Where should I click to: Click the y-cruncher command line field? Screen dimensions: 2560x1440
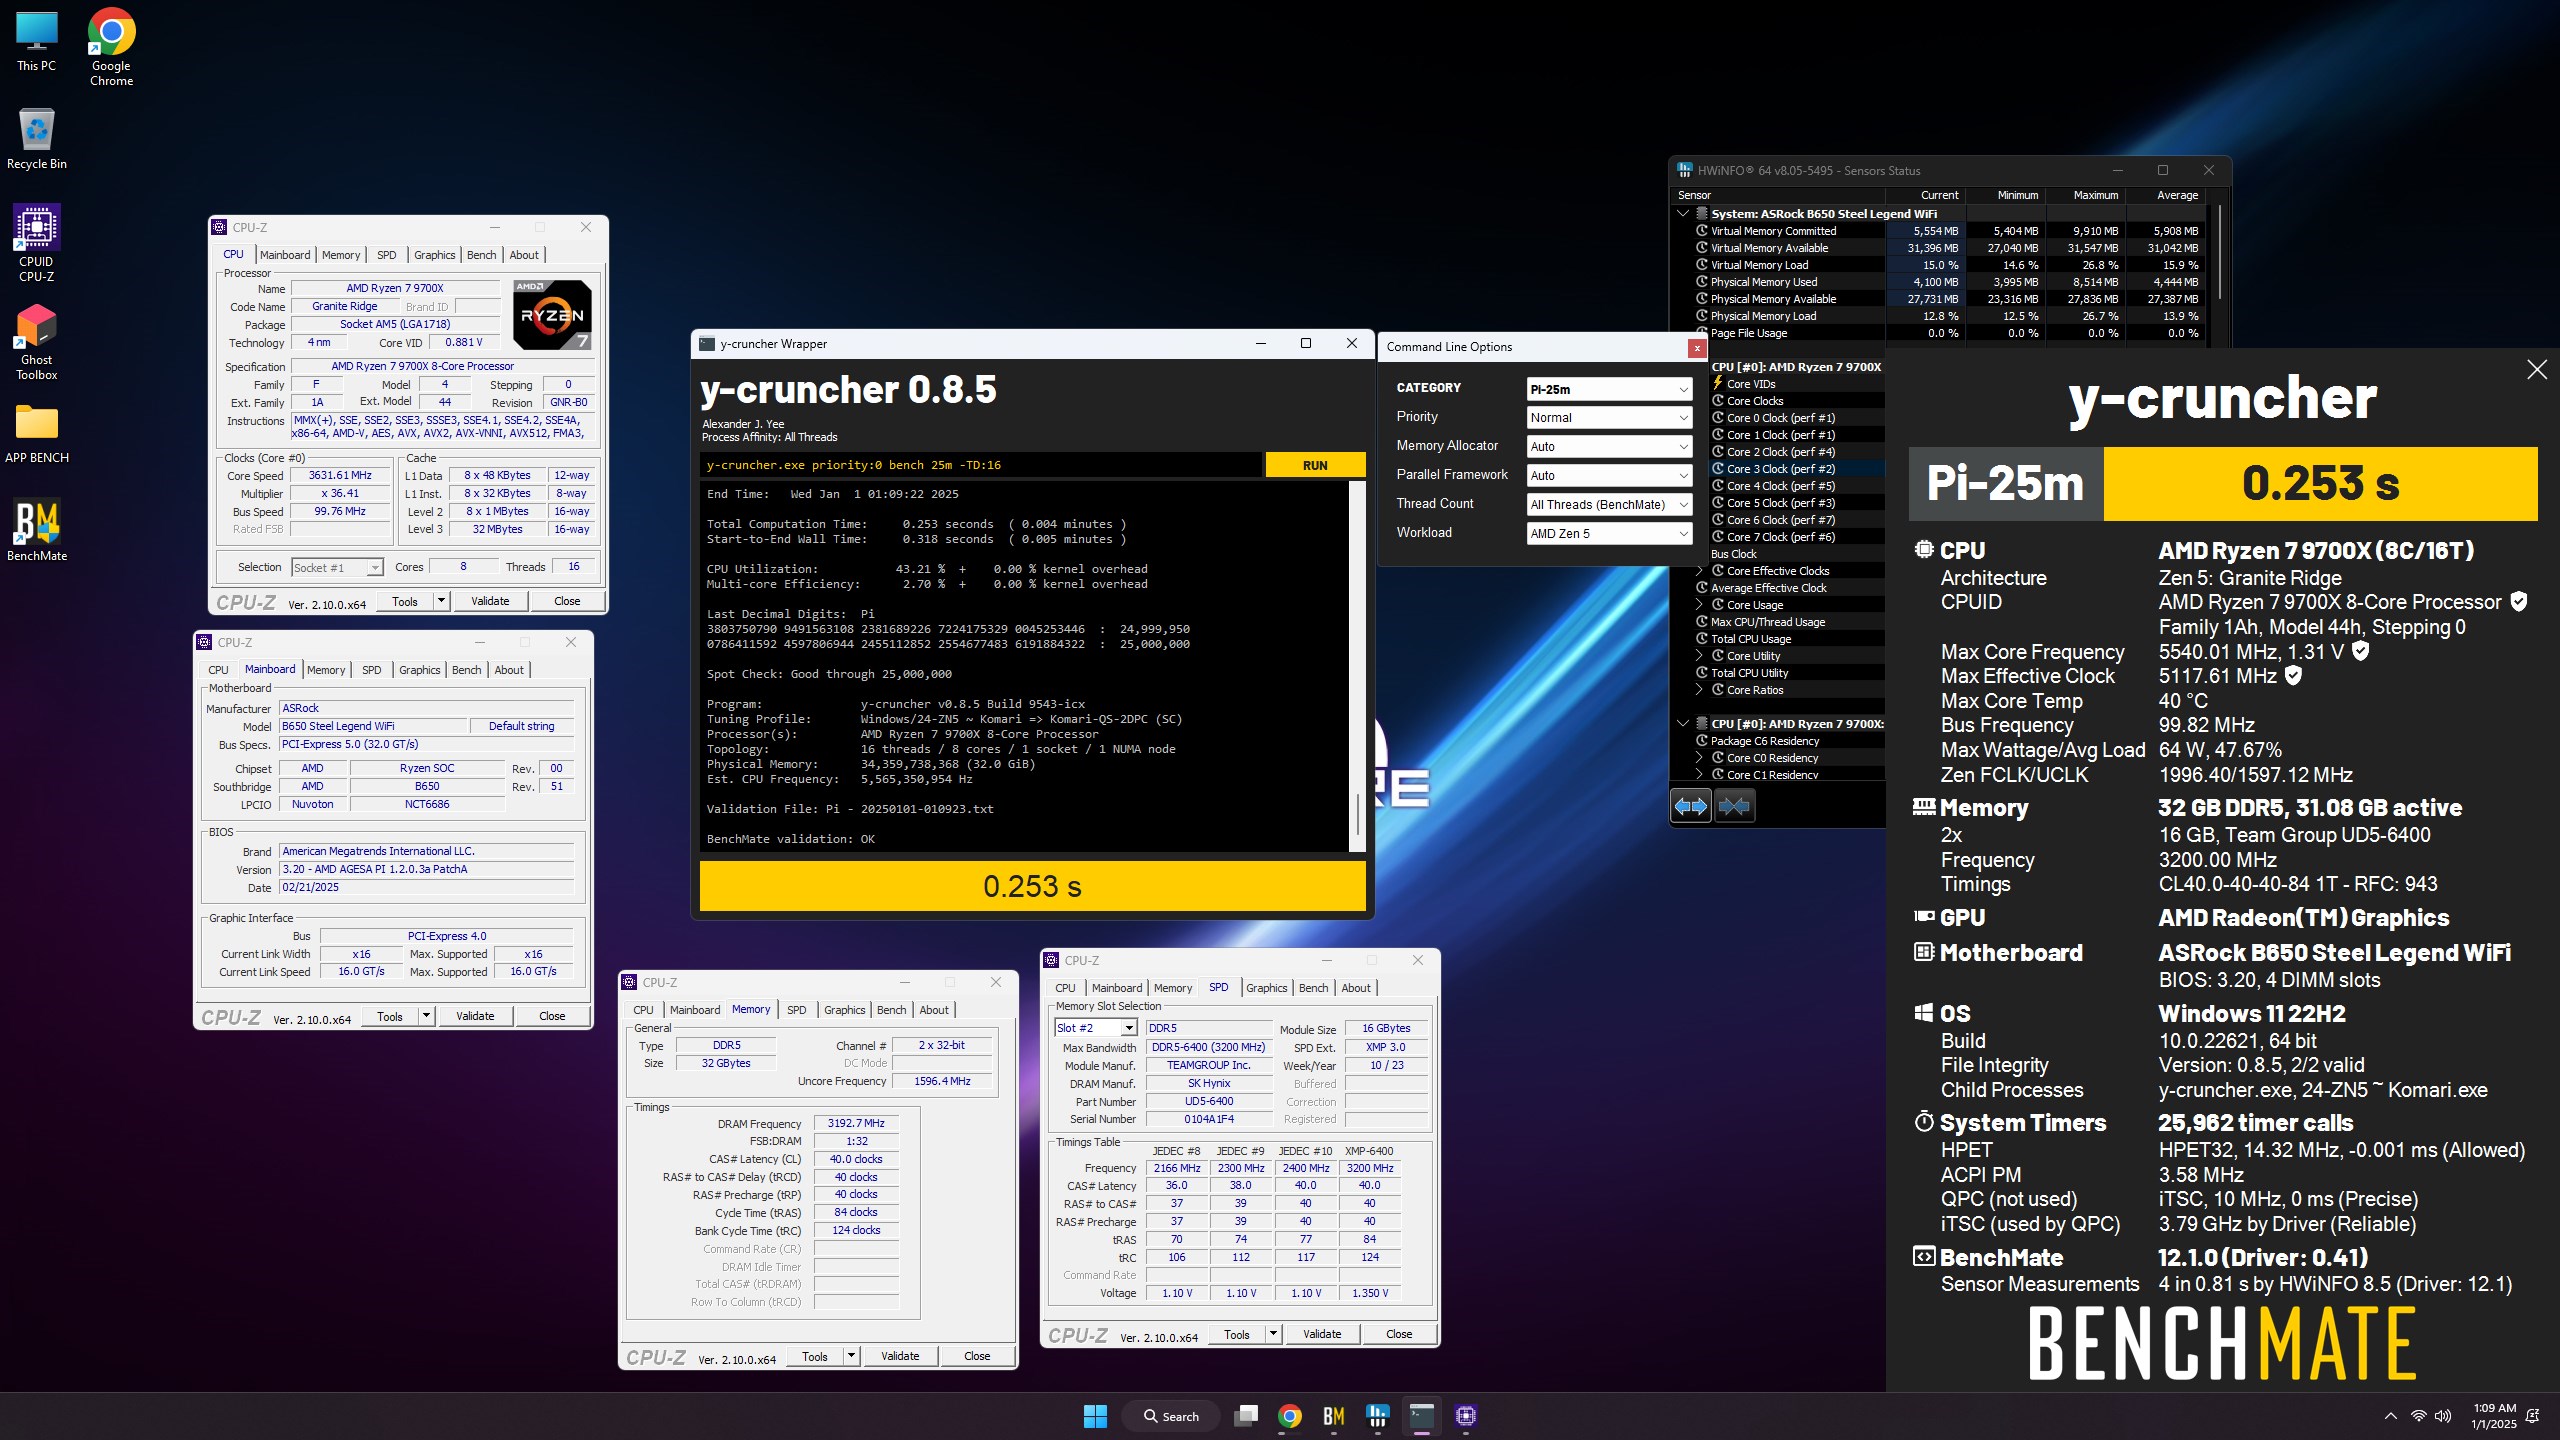click(980, 465)
